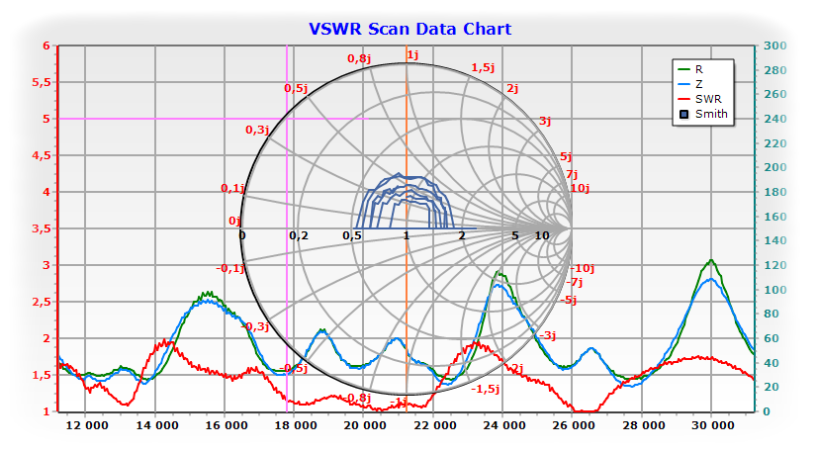
Task: Click the x-axis label '28 000'
Action: tap(643, 425)
